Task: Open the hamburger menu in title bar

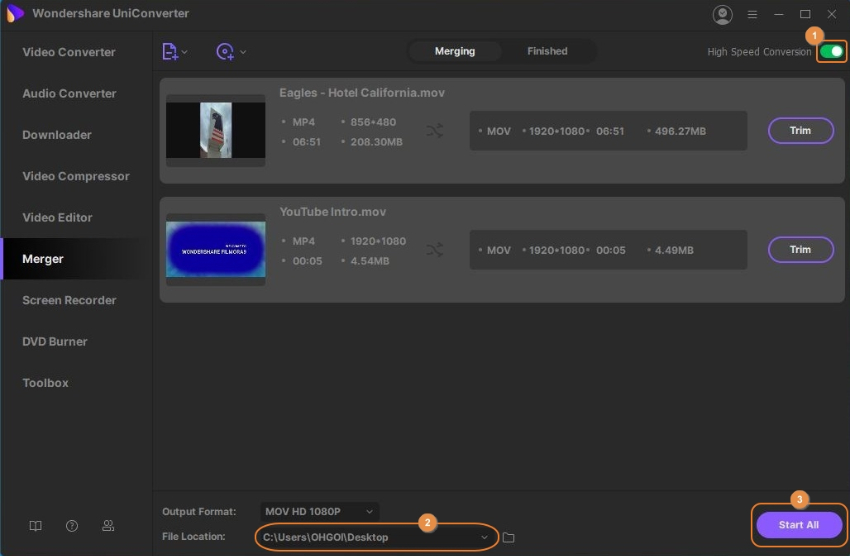Action: click(752, 14)
